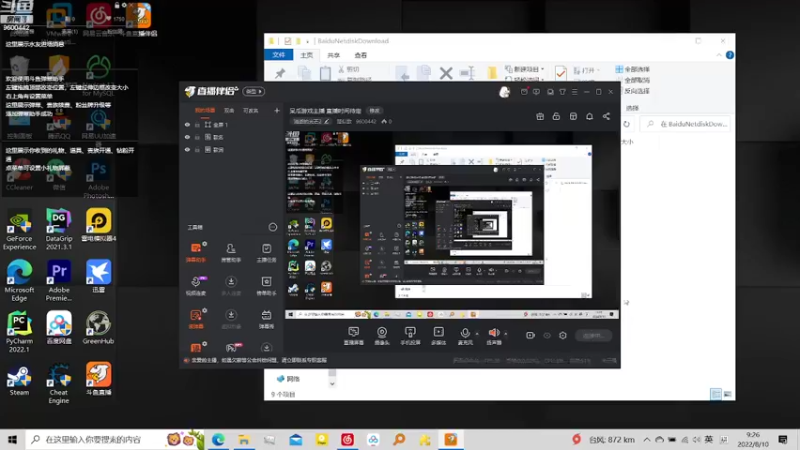Add a 多媒体 media source
Screen dimensions: 800x450
pos(438,336)
